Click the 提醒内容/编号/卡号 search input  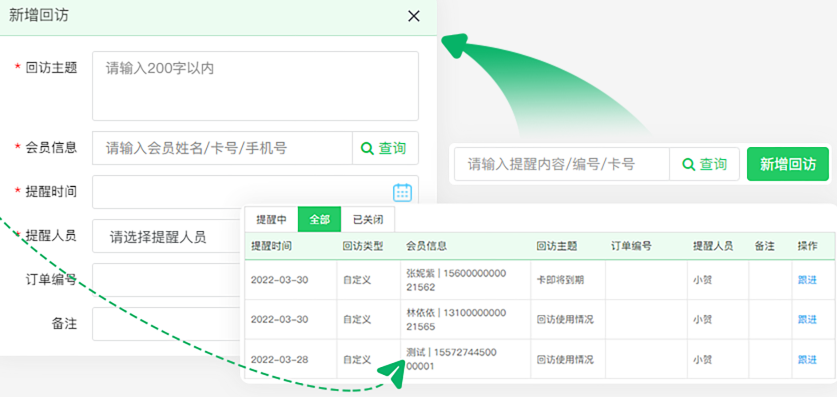[x=562, y=164]
